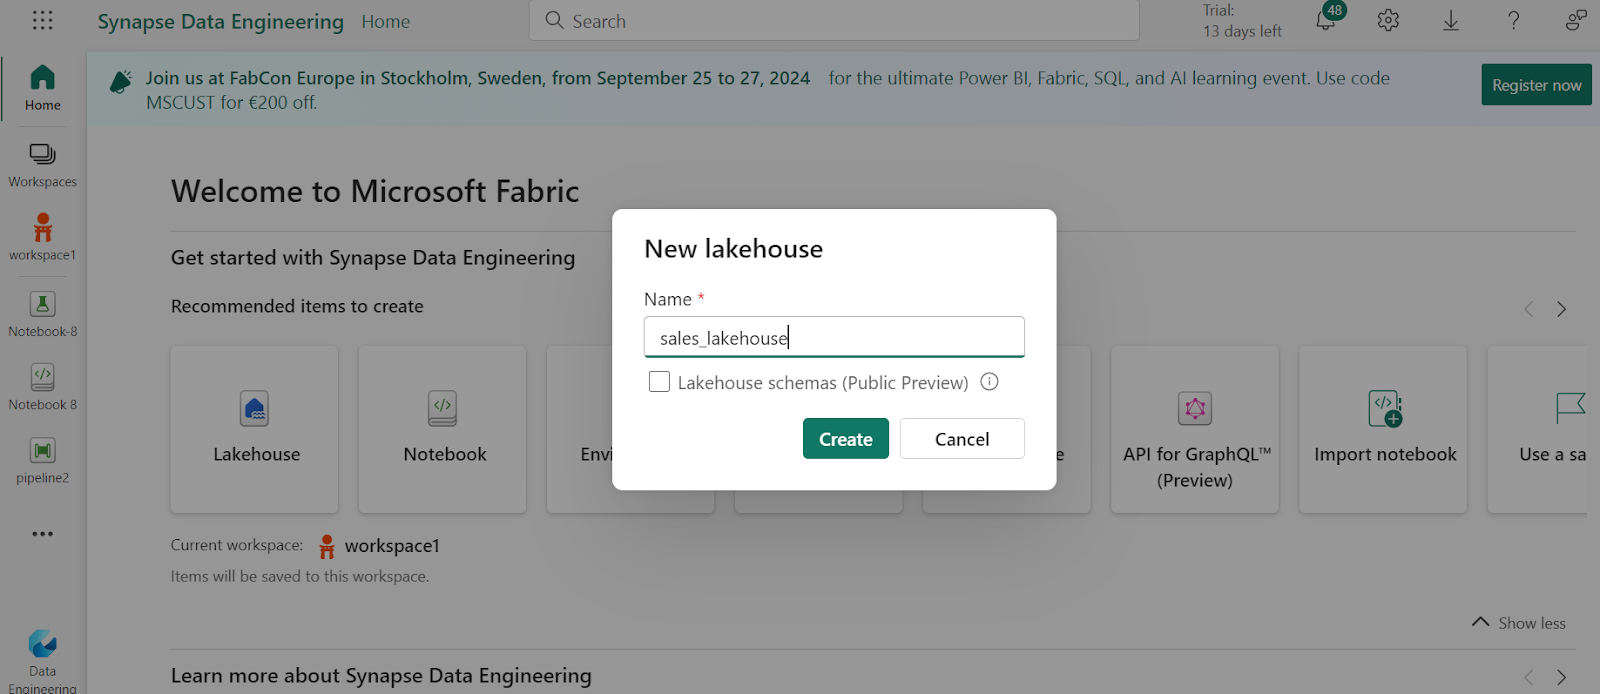The height and width of the screenshot is (694, 1600).
Task: Click the Lakehouse schemas info icon
Action: 989,382
